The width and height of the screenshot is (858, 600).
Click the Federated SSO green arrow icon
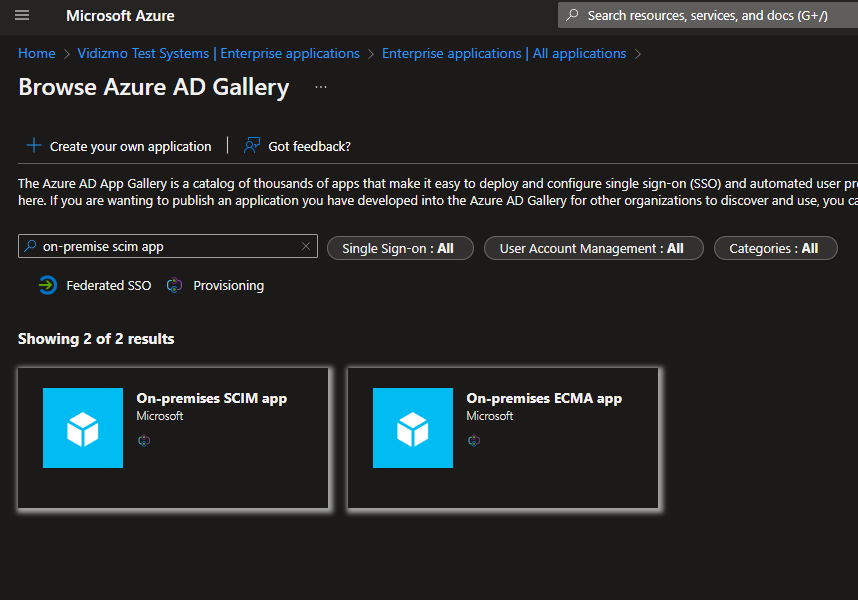click(48, 285)
